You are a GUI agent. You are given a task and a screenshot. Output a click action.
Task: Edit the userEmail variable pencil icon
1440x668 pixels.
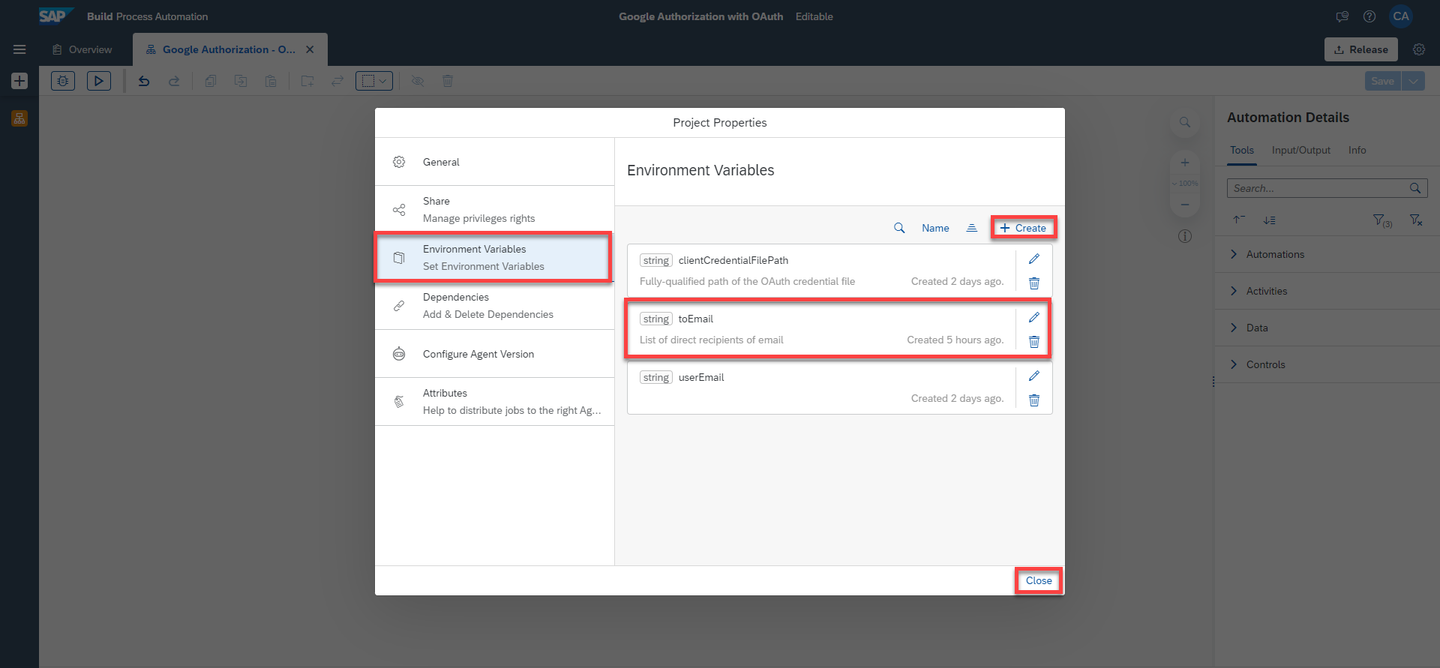pyautogui.click(x=1034, y=376)
